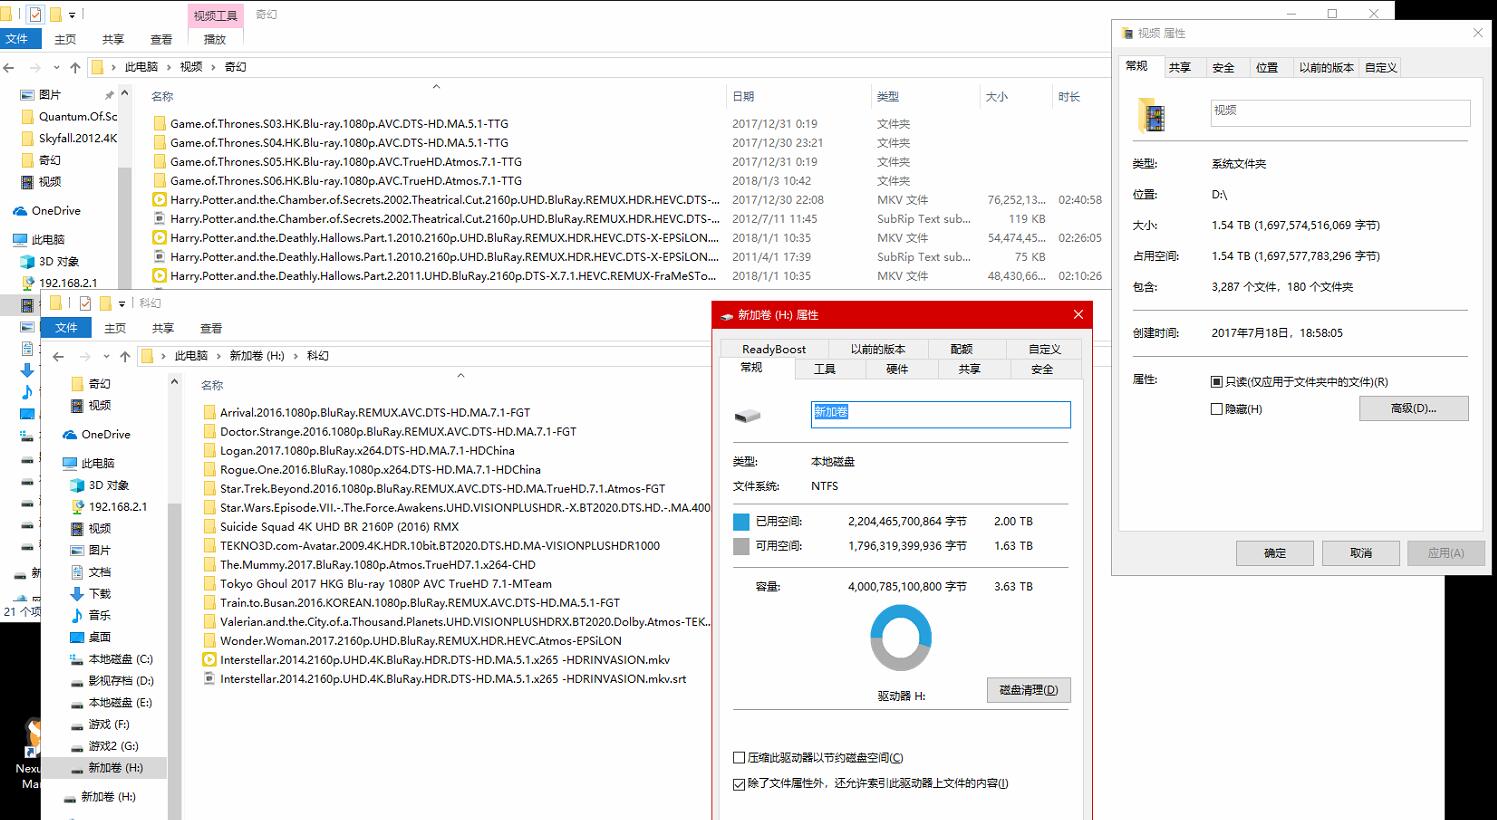This screenshot has height=820, width=1497.
Task: Go back in the 奇幻 Explorer window
Action: coord(9,67)
